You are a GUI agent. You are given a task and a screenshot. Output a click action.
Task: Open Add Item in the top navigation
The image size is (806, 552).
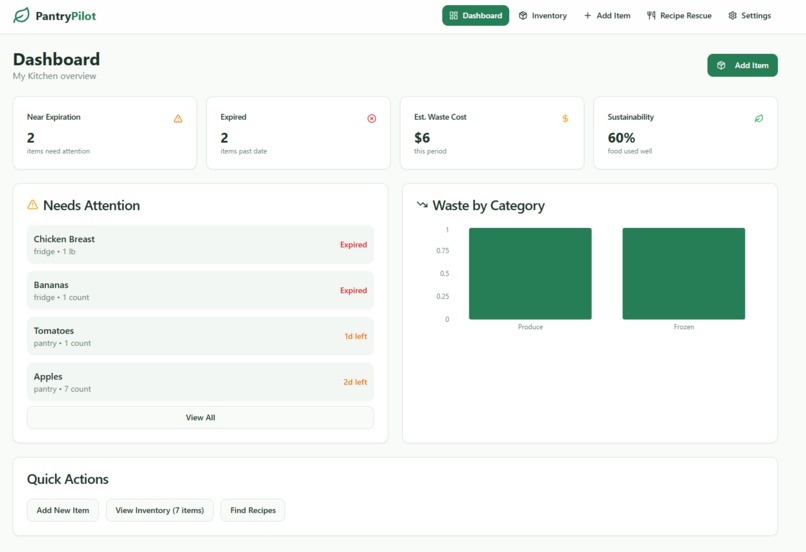tap(607, 15)
